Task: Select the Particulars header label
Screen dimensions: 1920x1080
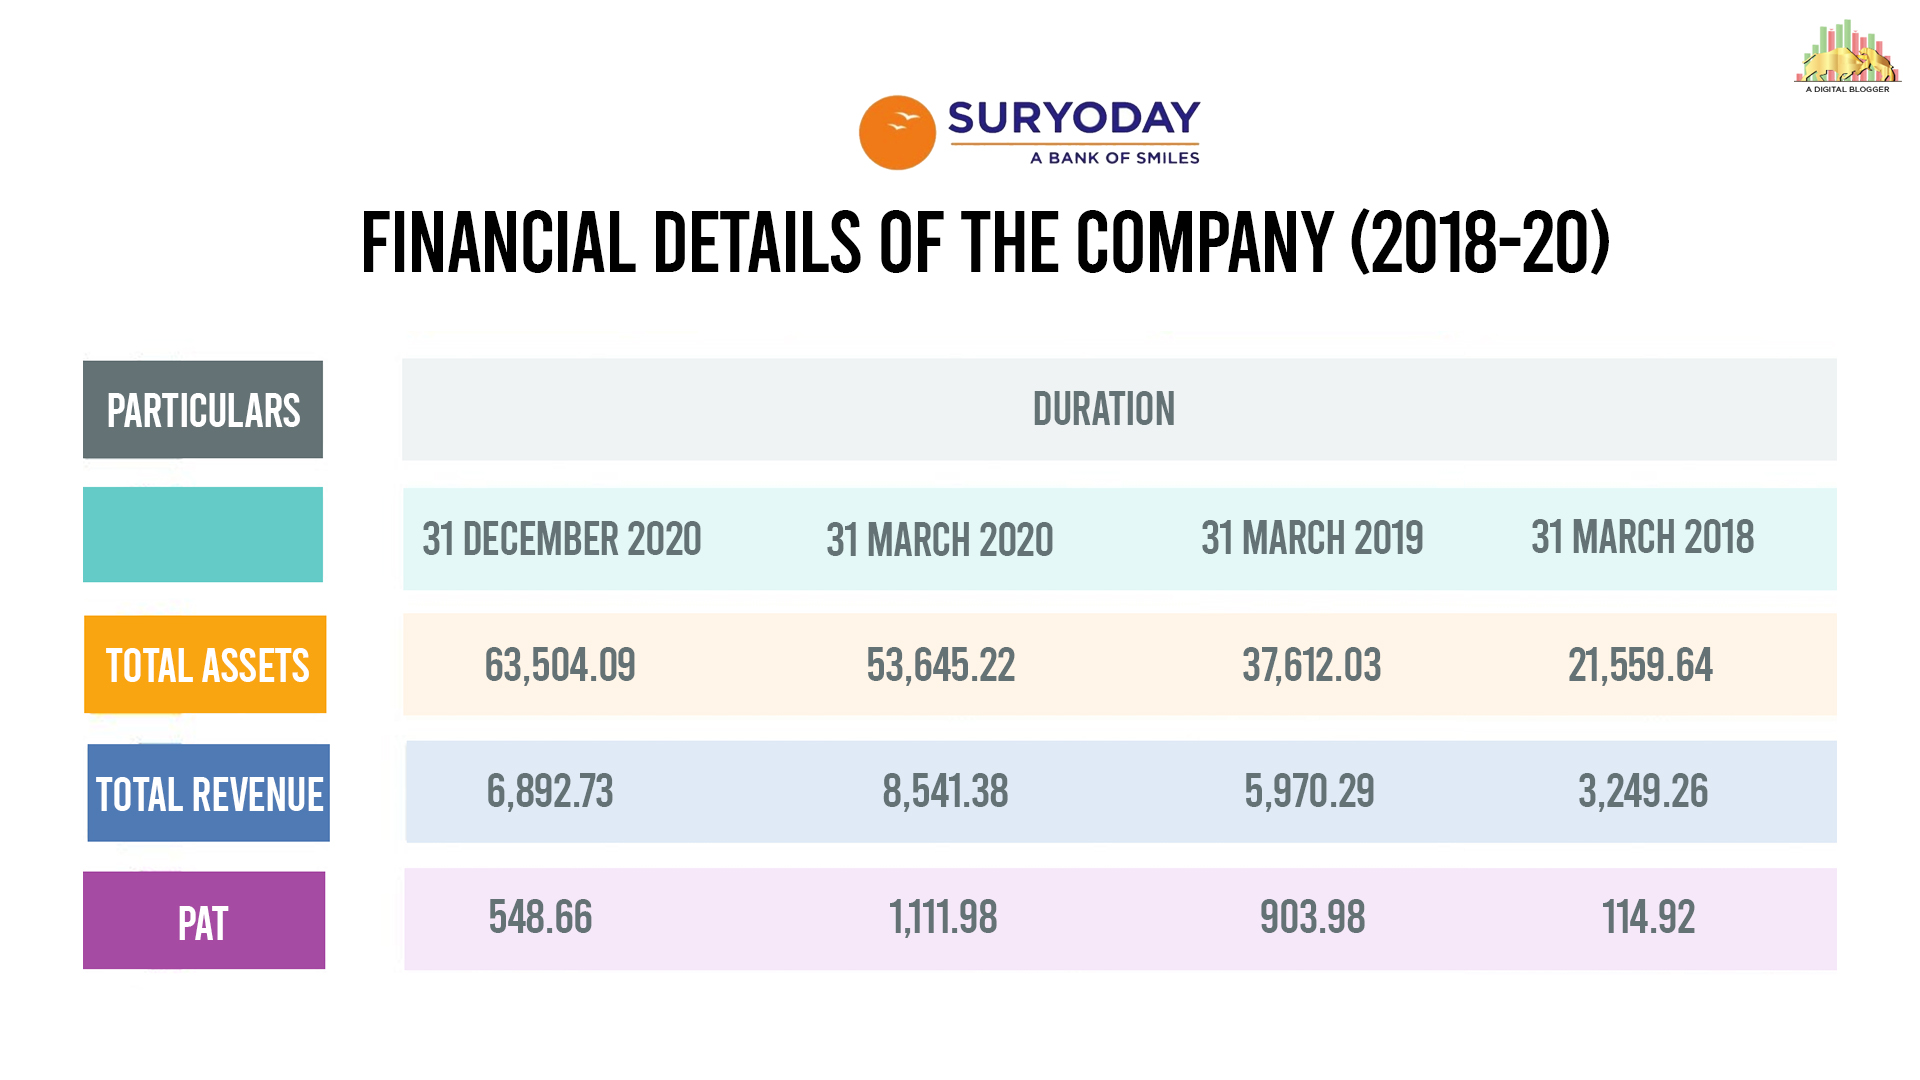Action: (203, 410)
